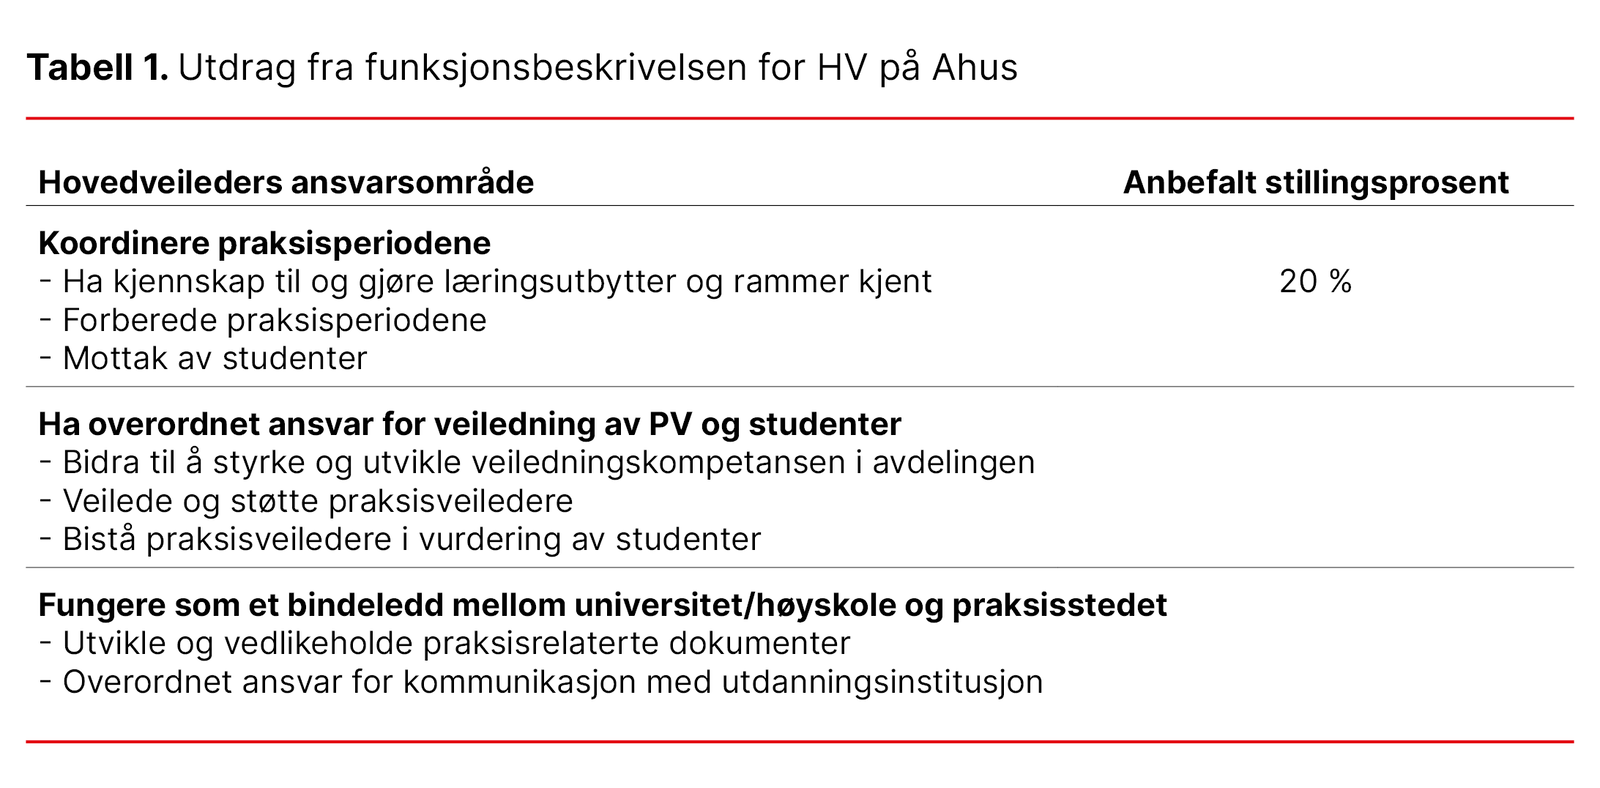Select the 'Mottak av studenter' bullet
1600x788 pixels.
[x=214, y=359]
